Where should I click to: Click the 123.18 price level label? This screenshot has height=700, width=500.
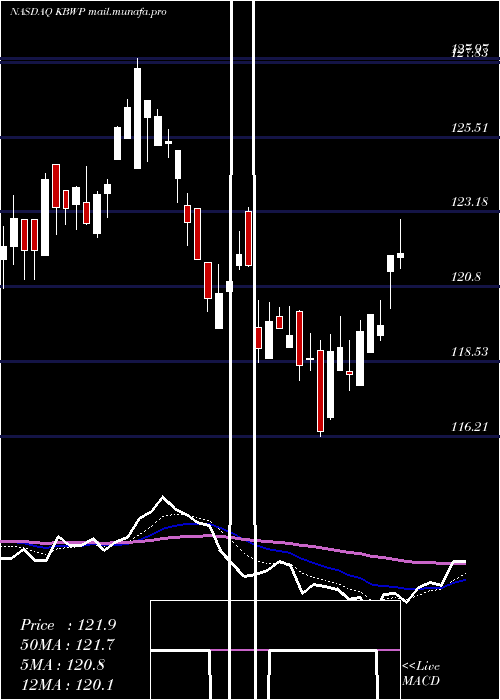pos(469,202)
